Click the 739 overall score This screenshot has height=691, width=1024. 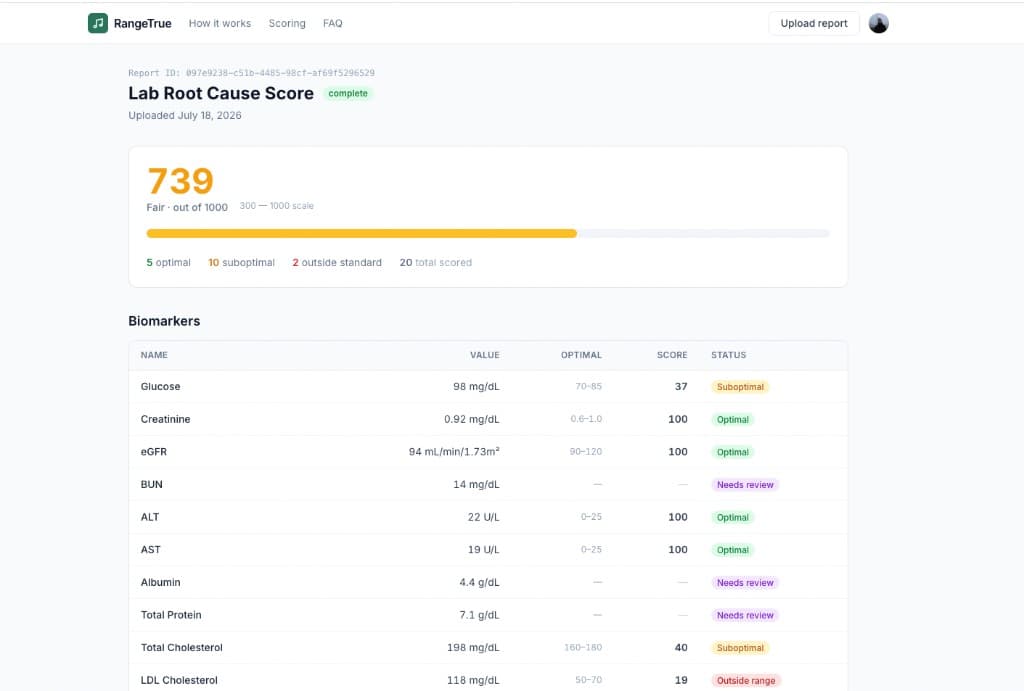pos(181,181)
